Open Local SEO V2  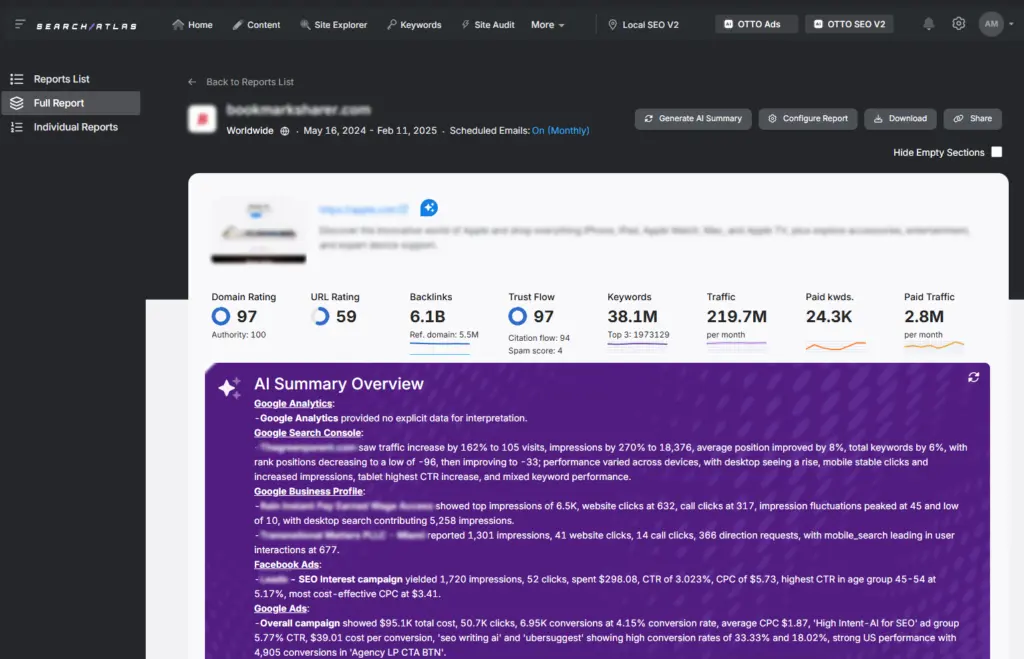point(643,25)
